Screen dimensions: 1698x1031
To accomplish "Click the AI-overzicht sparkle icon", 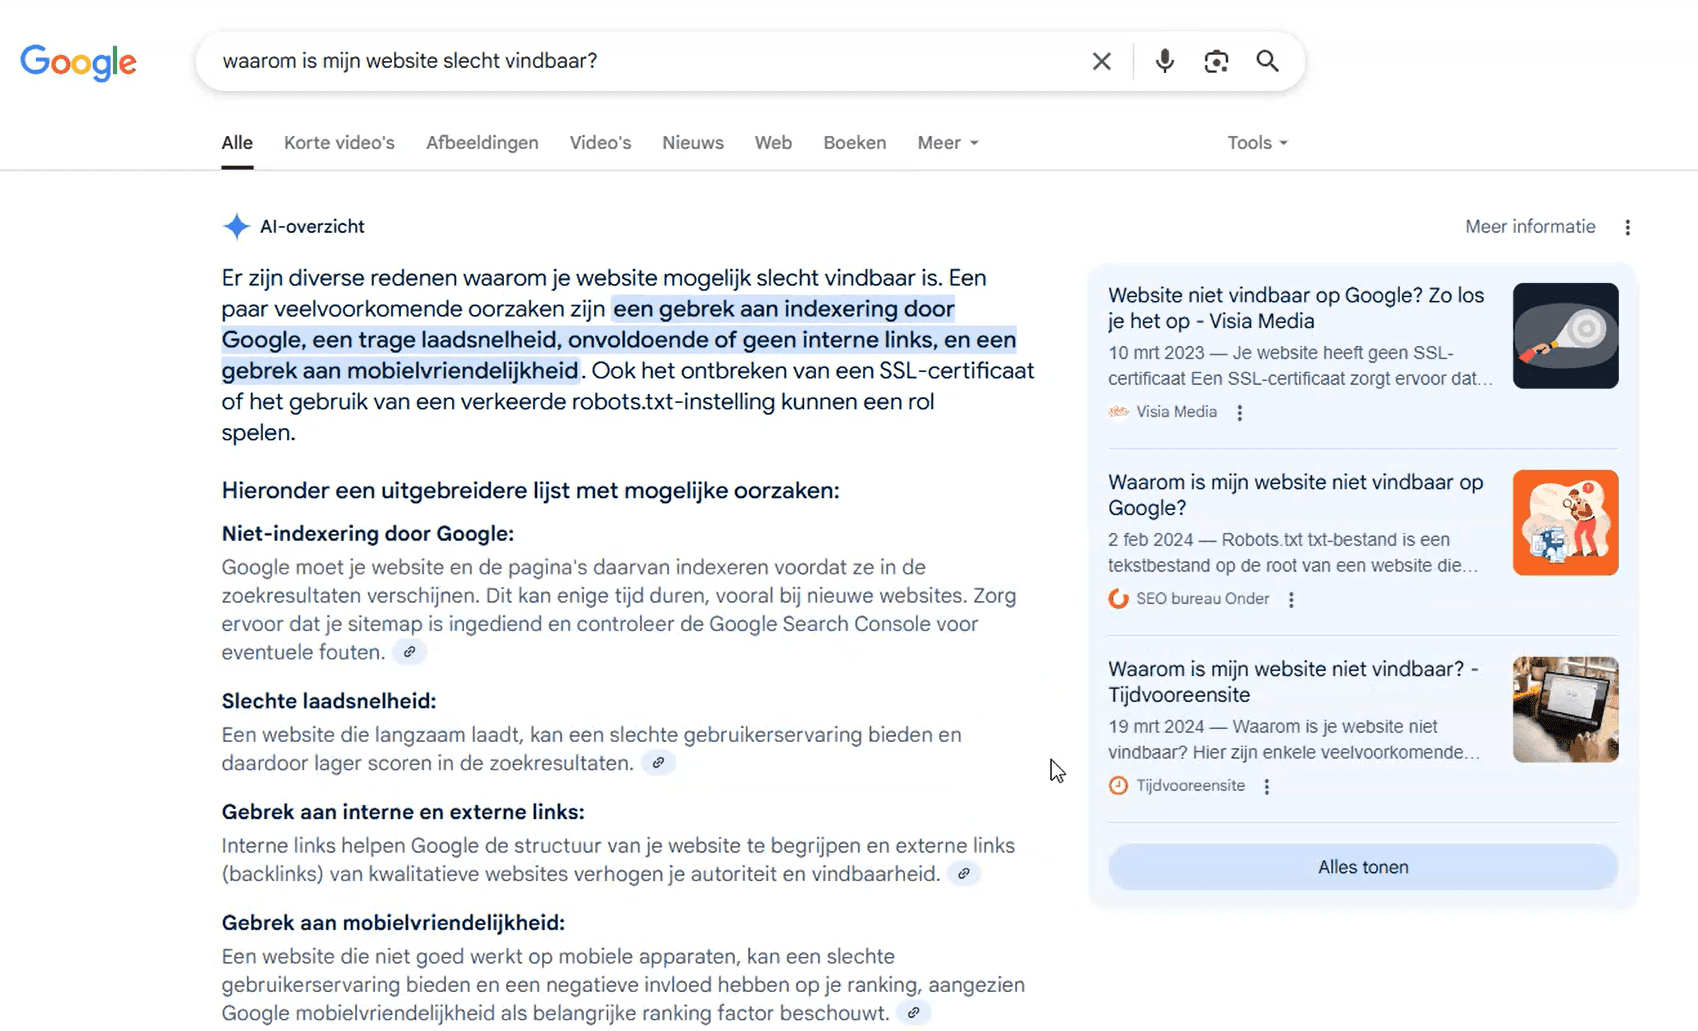I will [x=236, y=227].
